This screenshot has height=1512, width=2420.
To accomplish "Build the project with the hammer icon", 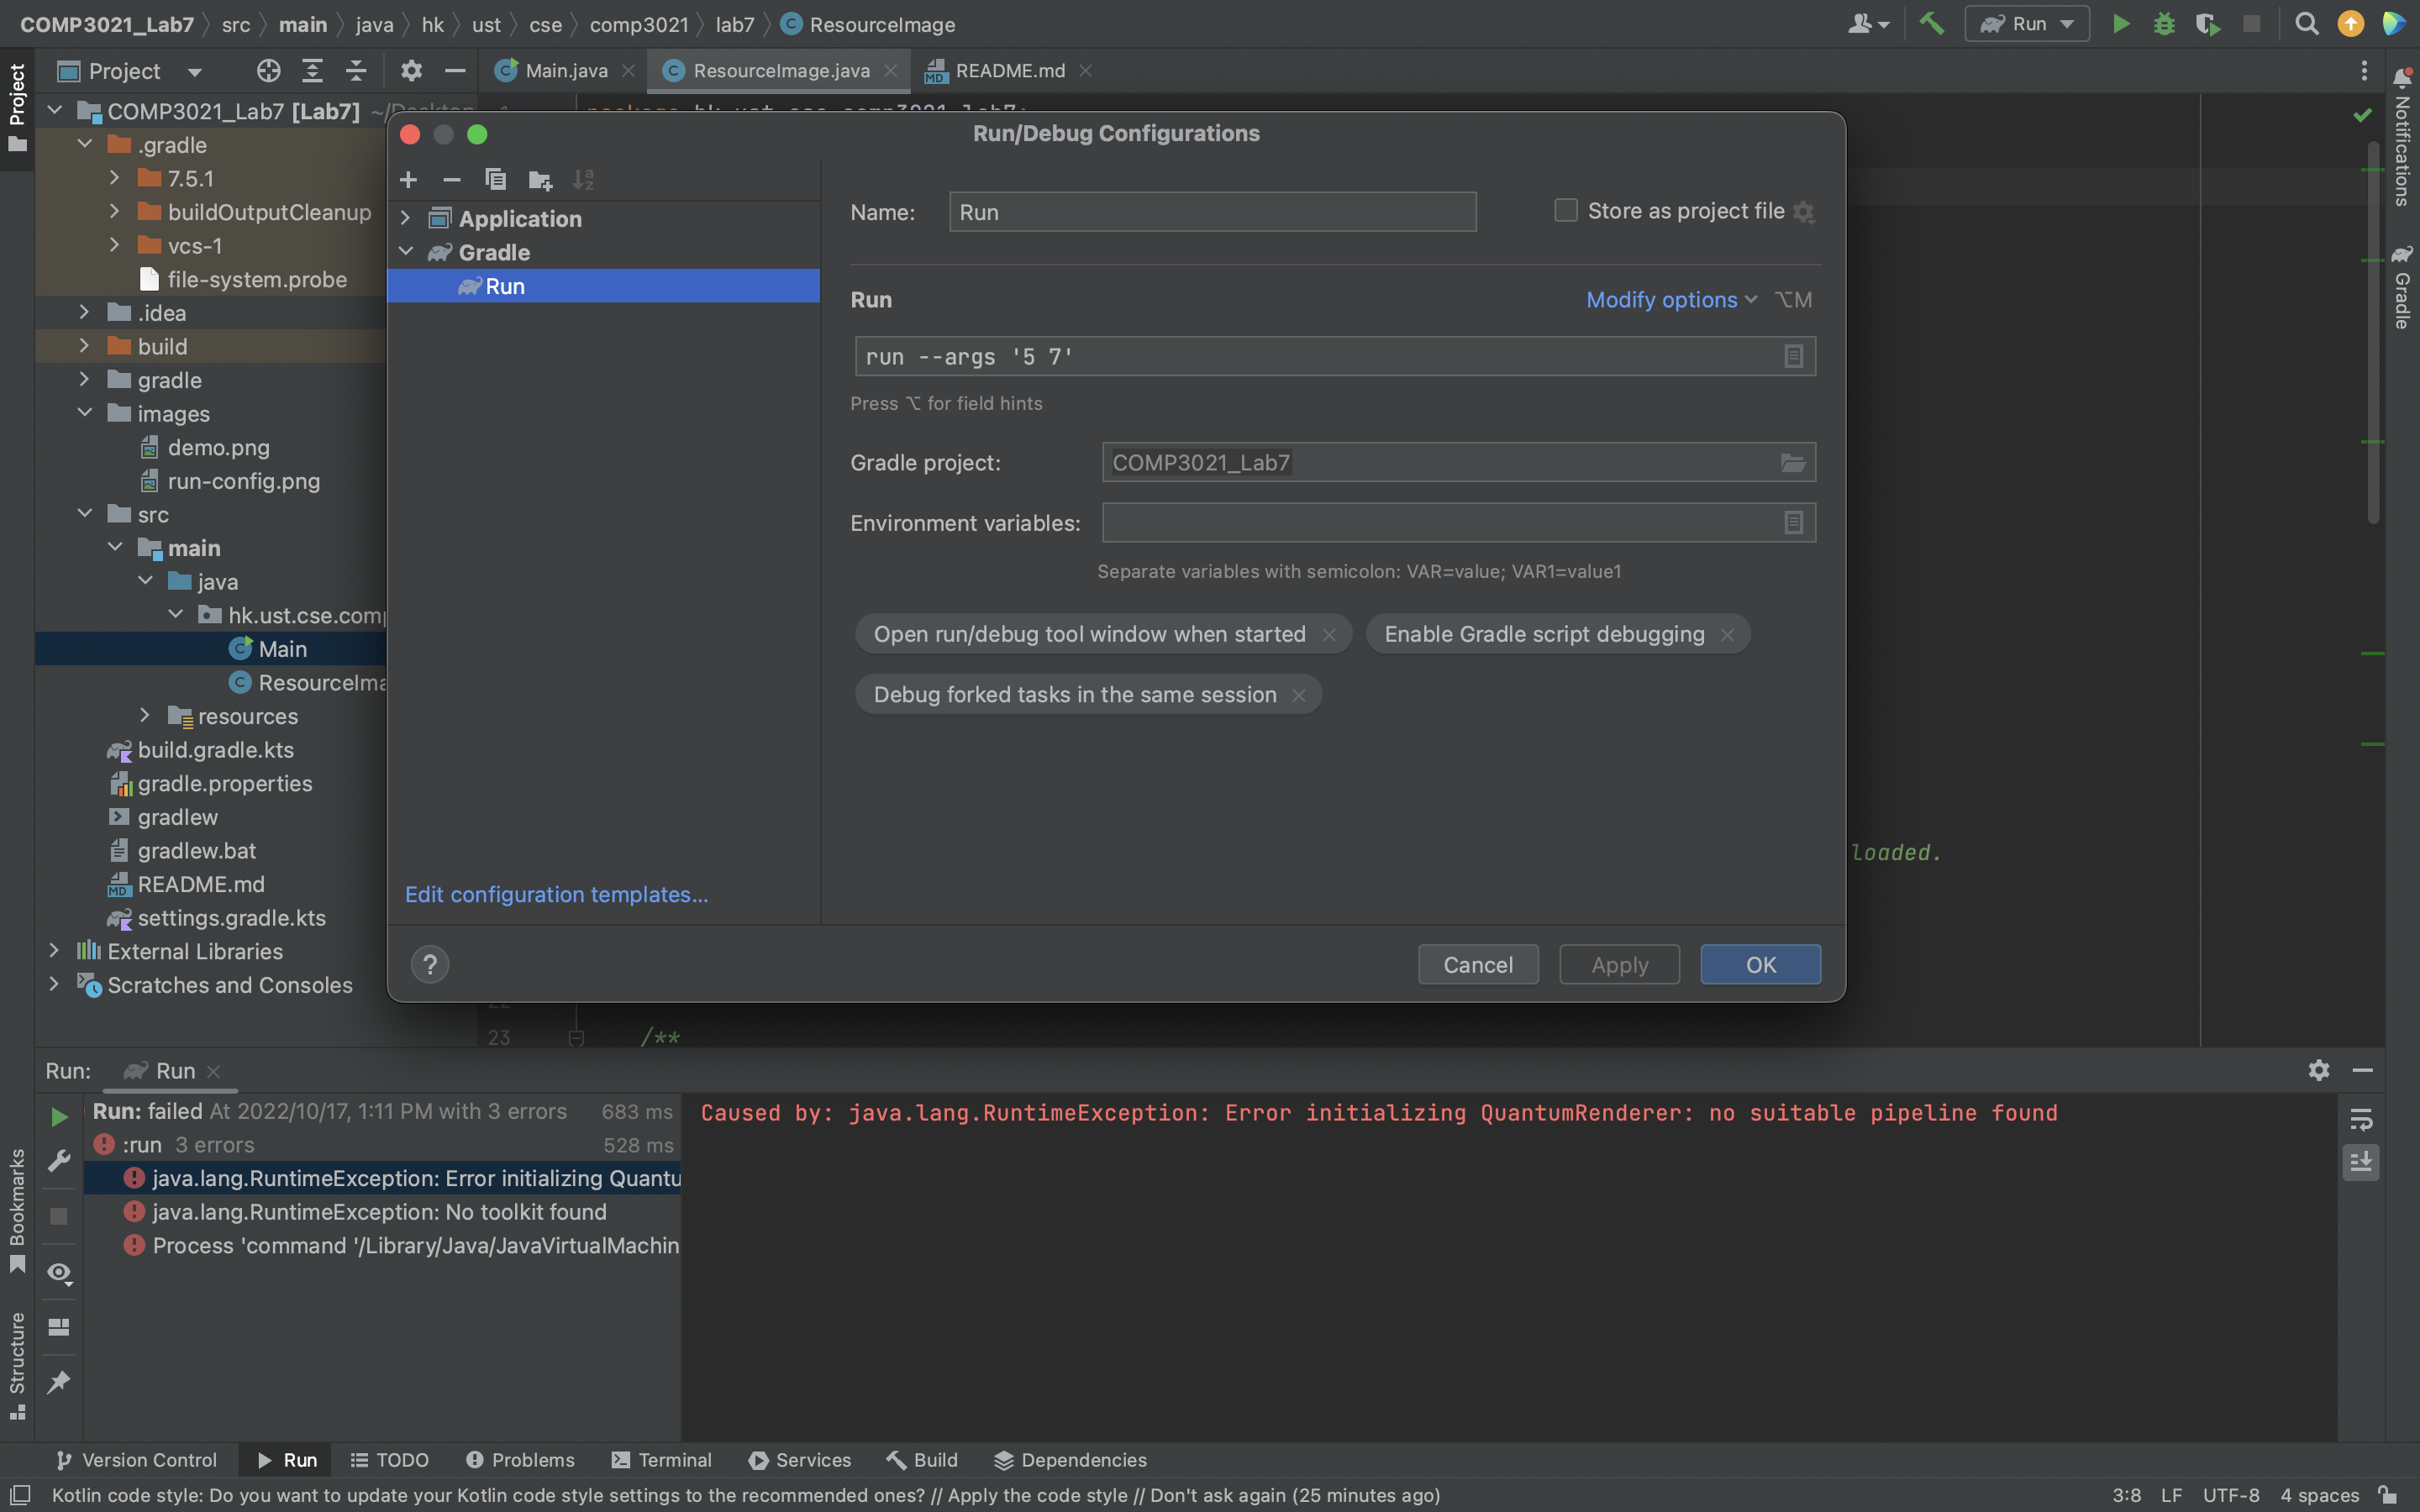I will pyautogui.click(x=1932, y=24).
